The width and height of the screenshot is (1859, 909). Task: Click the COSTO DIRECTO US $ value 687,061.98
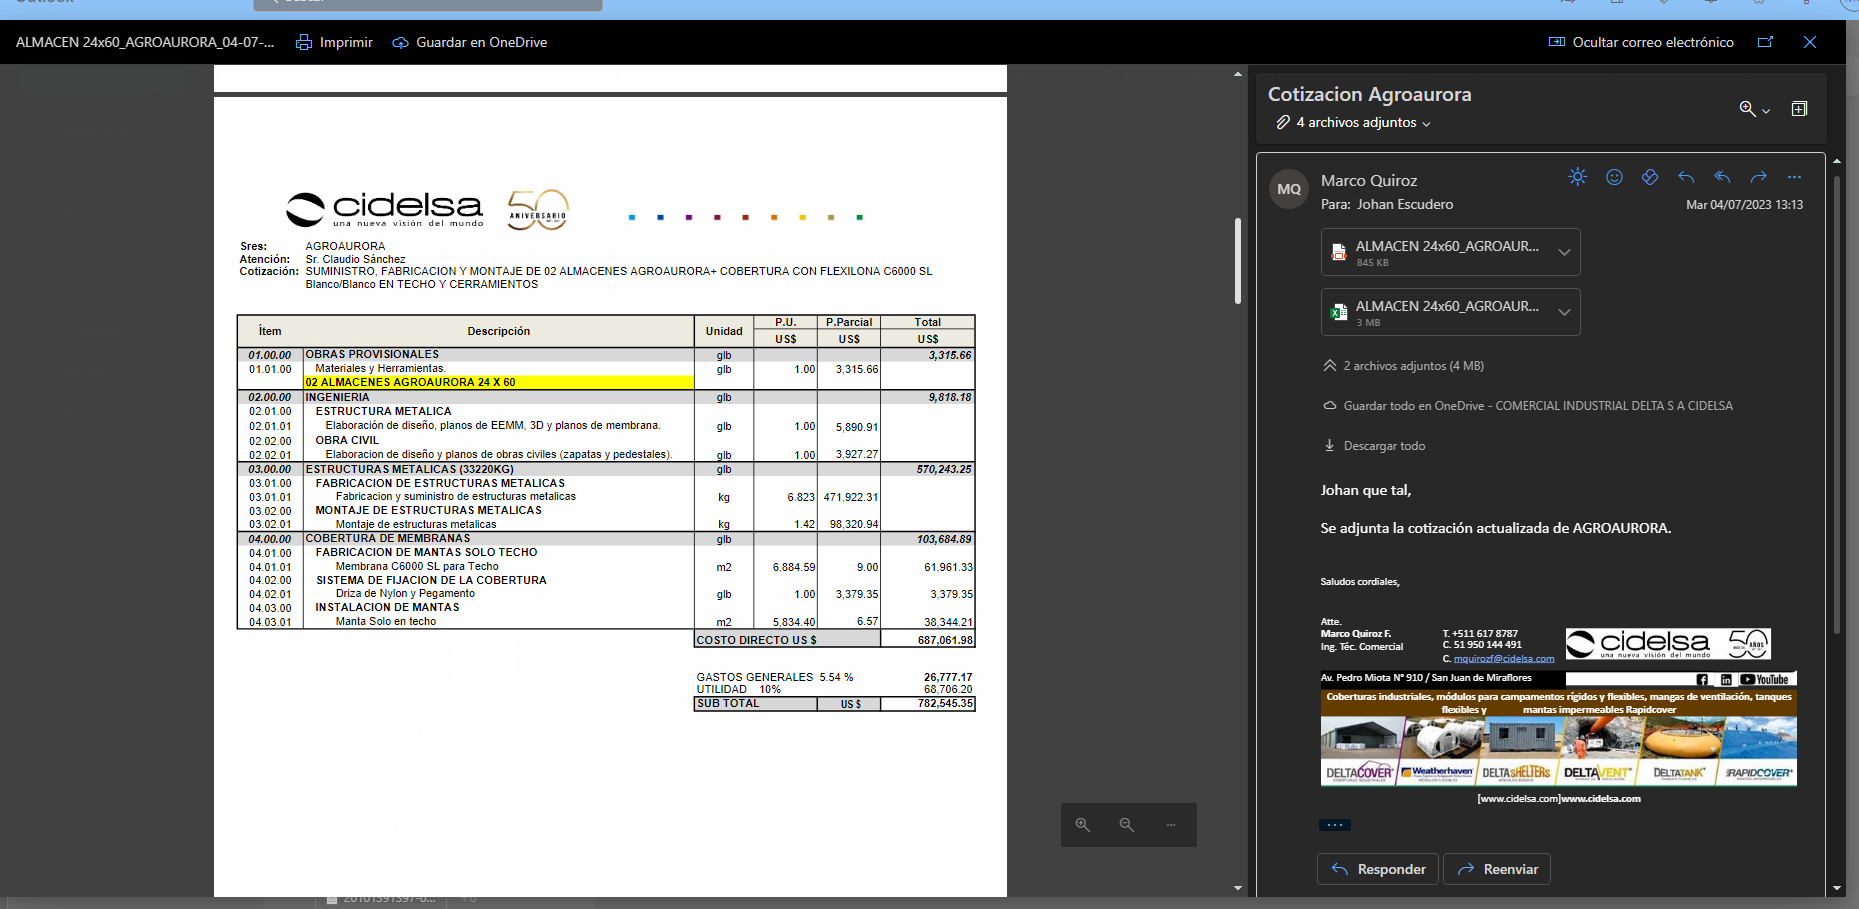945,640
